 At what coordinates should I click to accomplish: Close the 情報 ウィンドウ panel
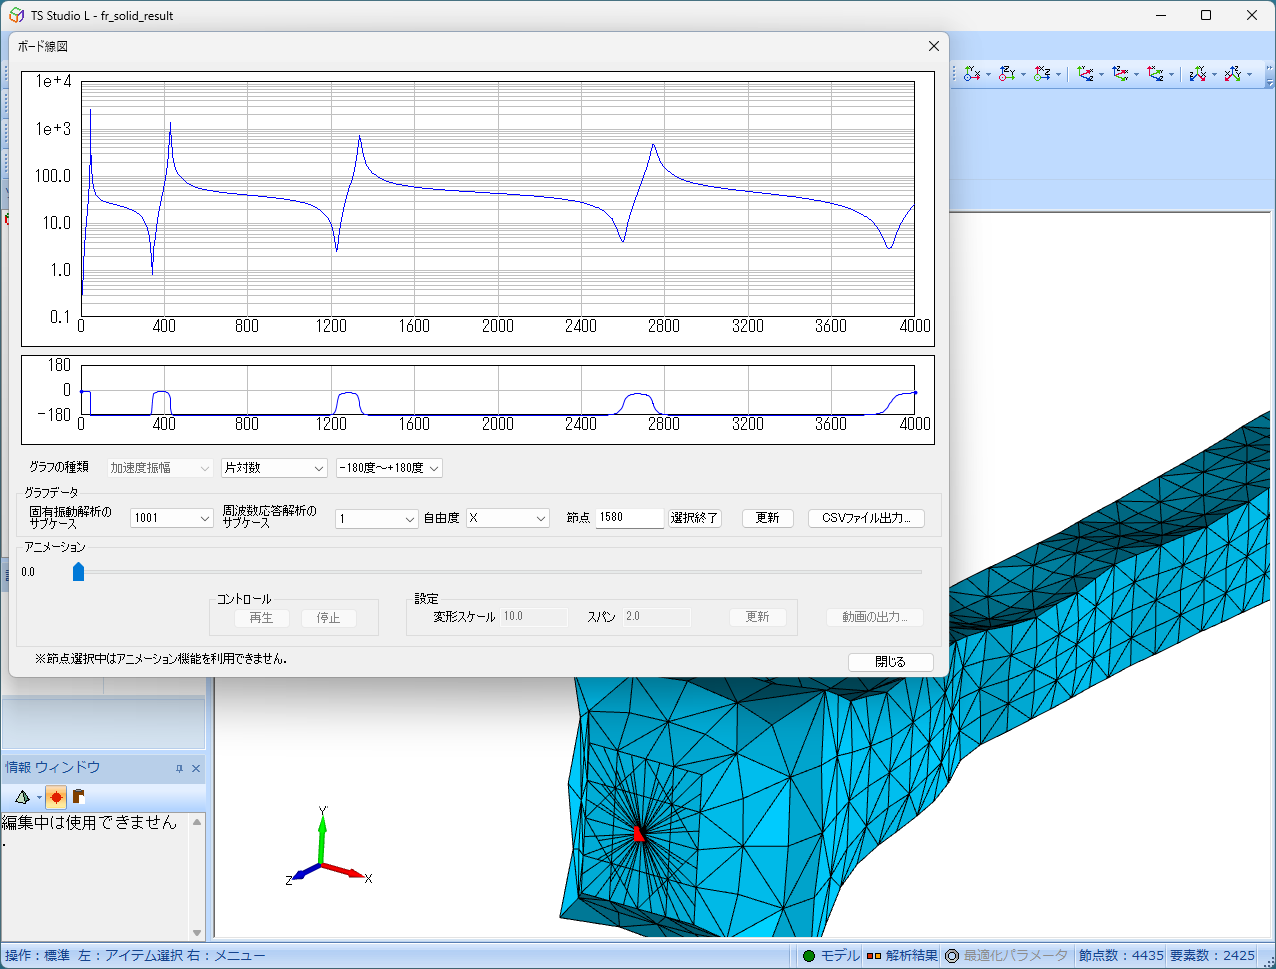[x=196, y=768]
